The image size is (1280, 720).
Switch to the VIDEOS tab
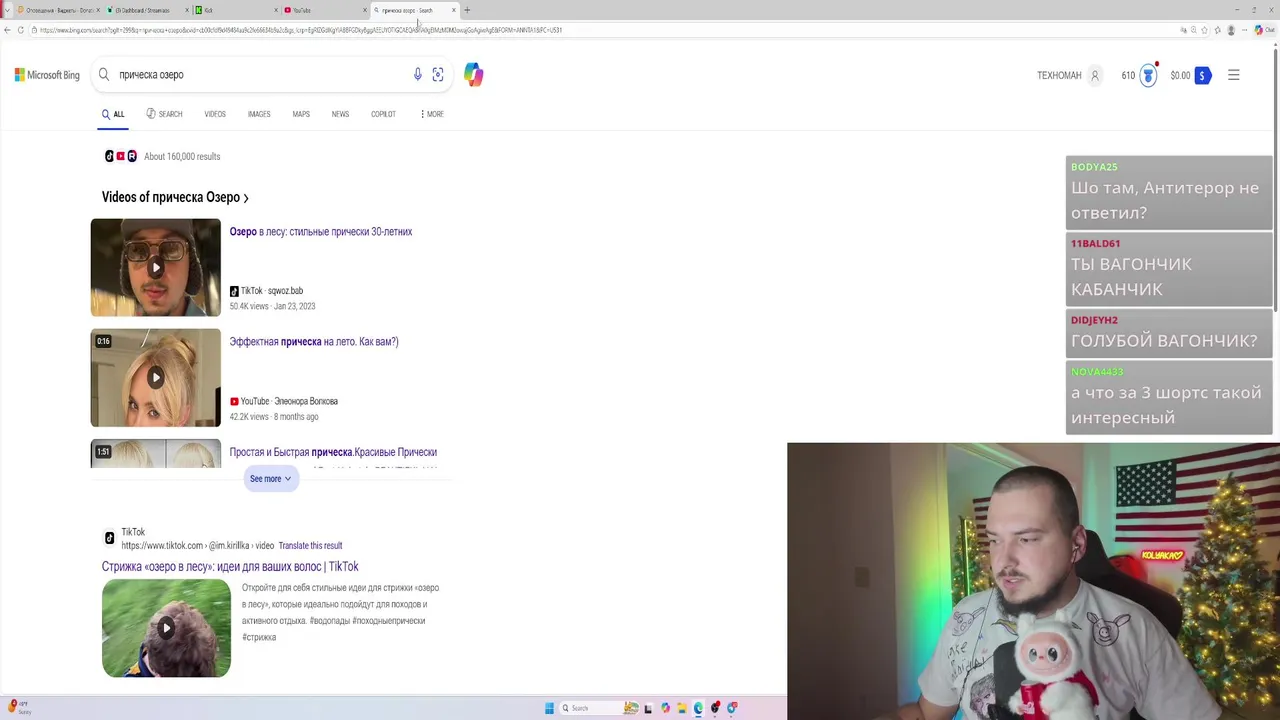click(215, 114)
